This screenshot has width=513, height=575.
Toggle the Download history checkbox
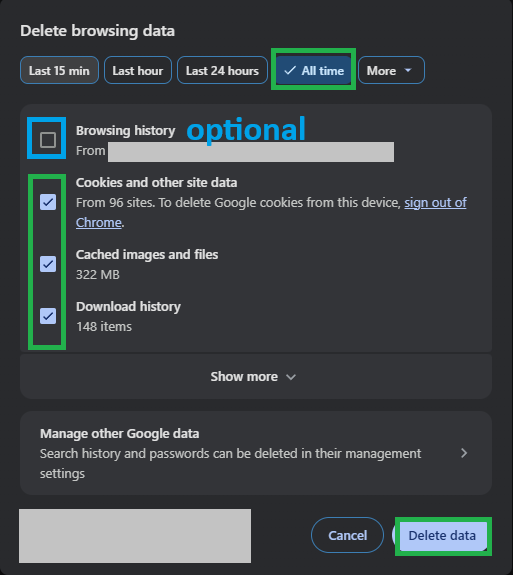48,316
